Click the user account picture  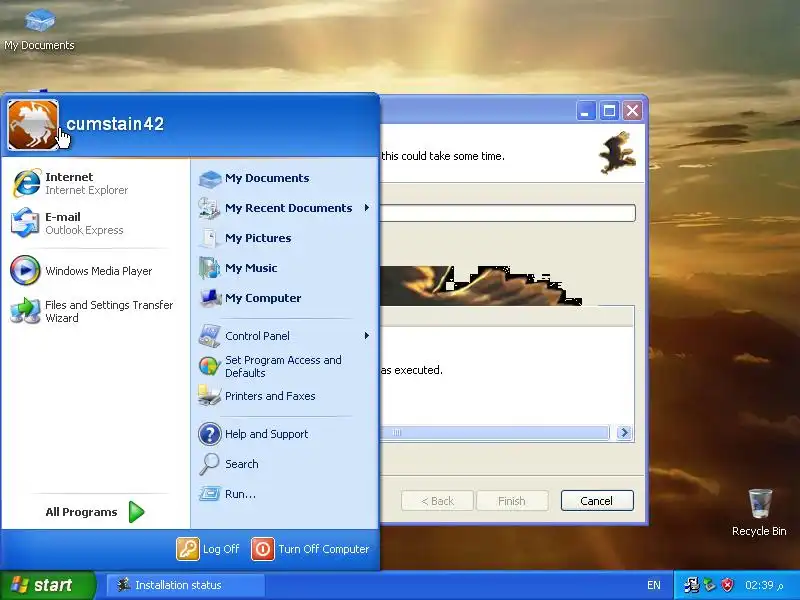click(33, 125)
